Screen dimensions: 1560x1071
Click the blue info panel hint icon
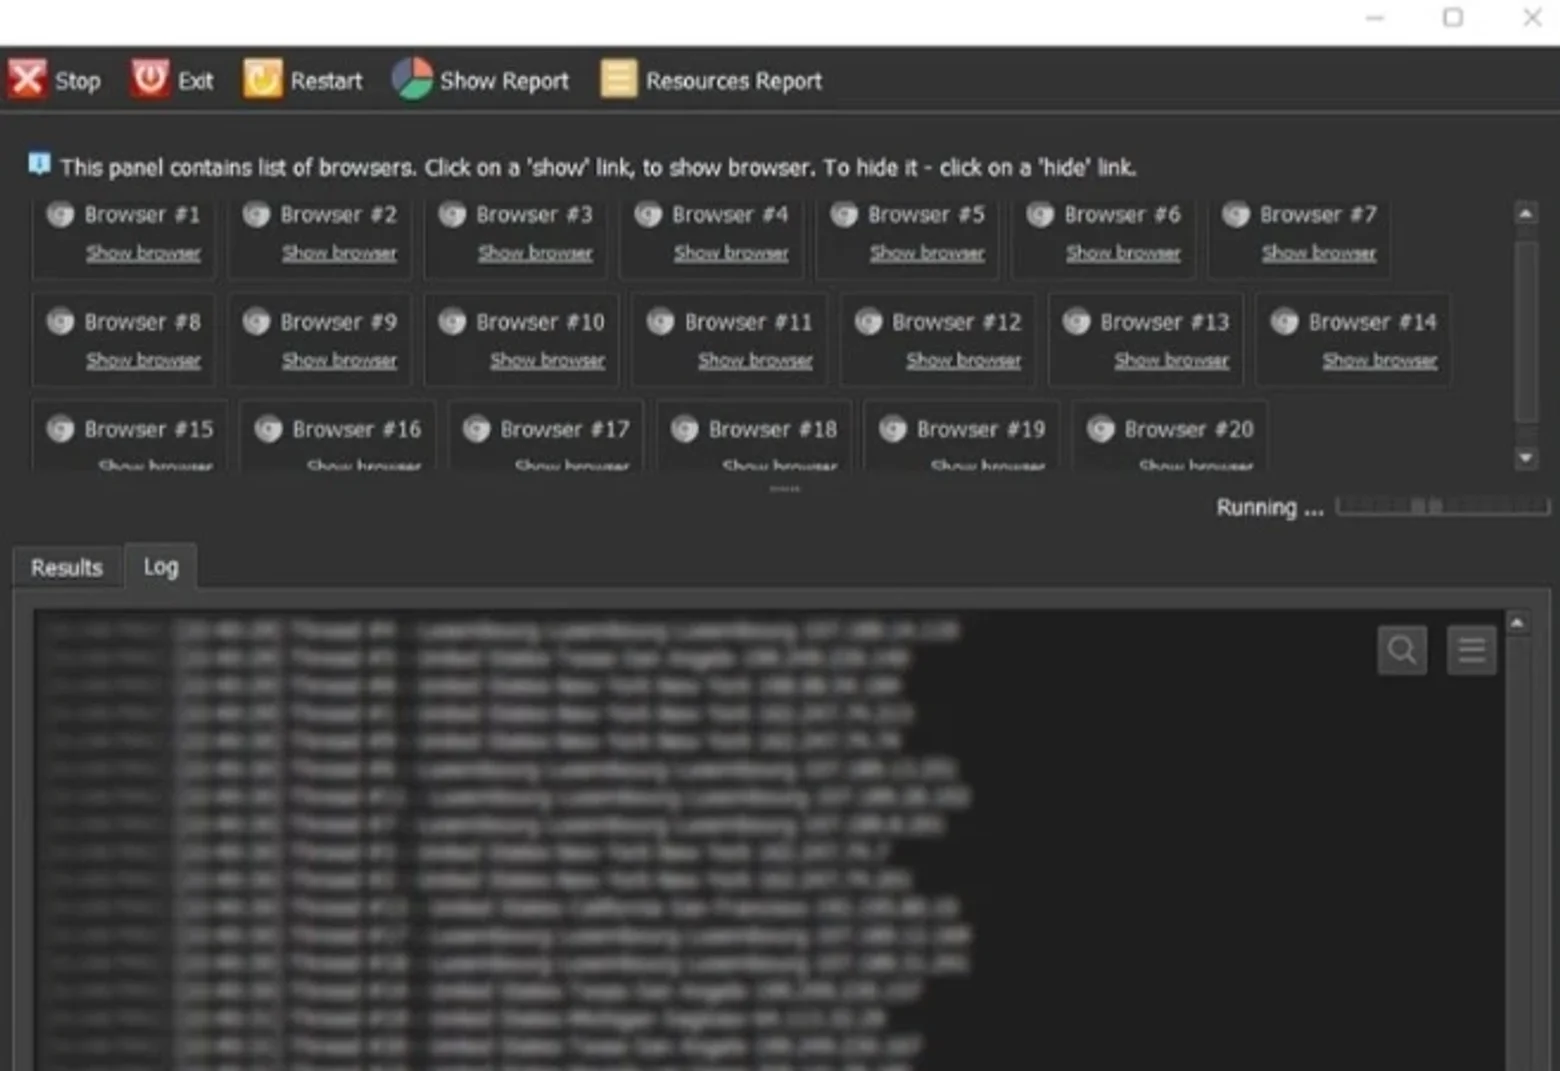click(x=38, y=163)
